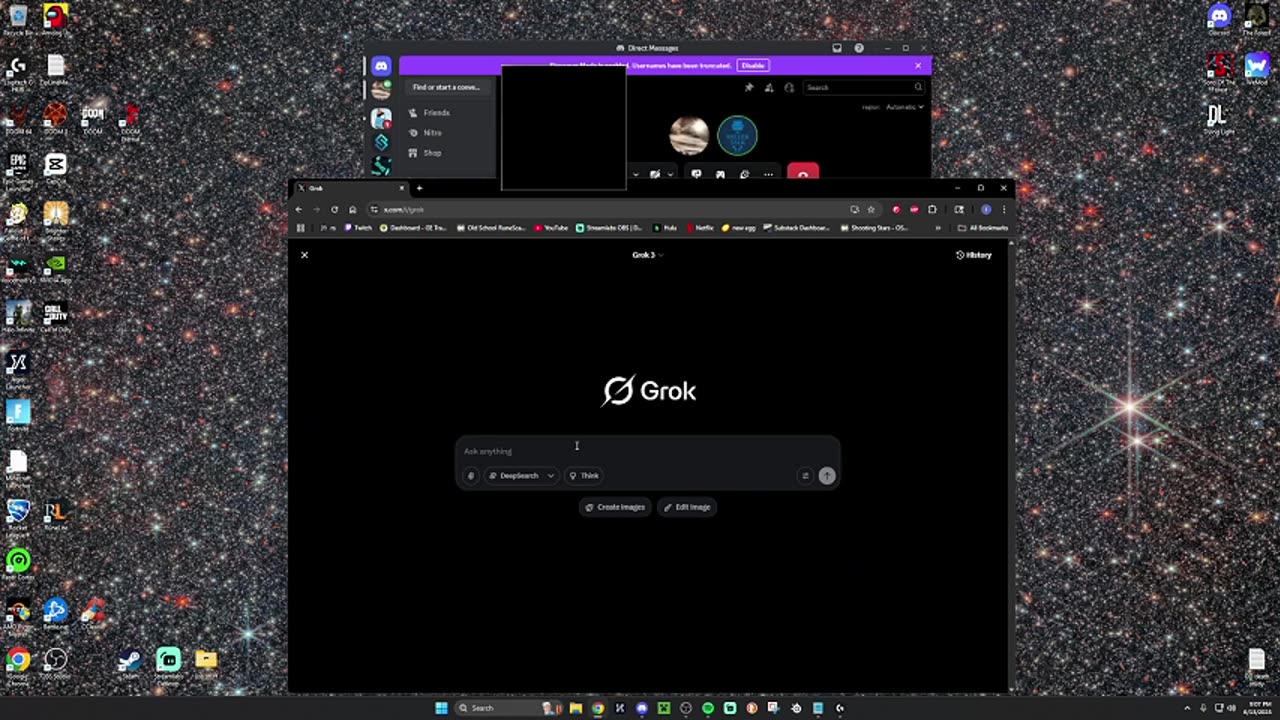This screenshot has width=1280, height=720.
Task: Click Chrome back arrow
Action: click(298, 210)
